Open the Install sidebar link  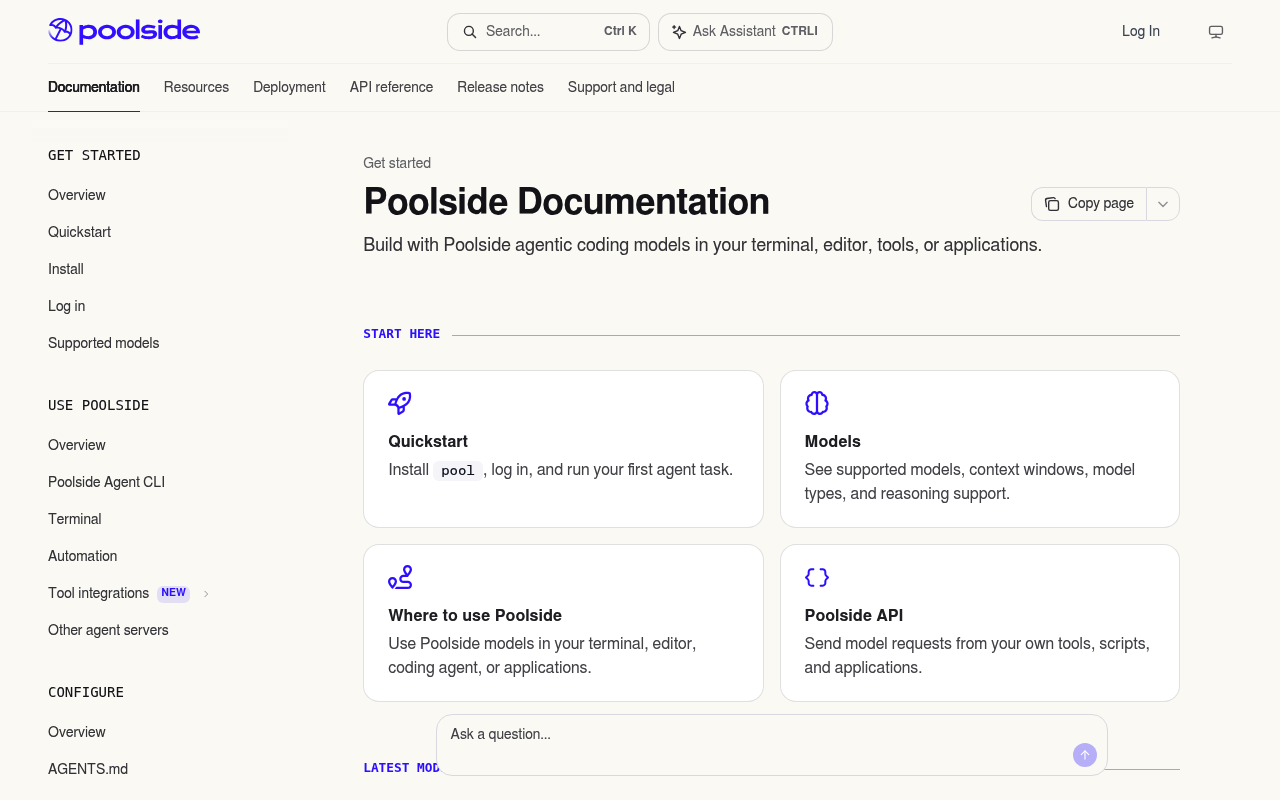click(66, 269)
